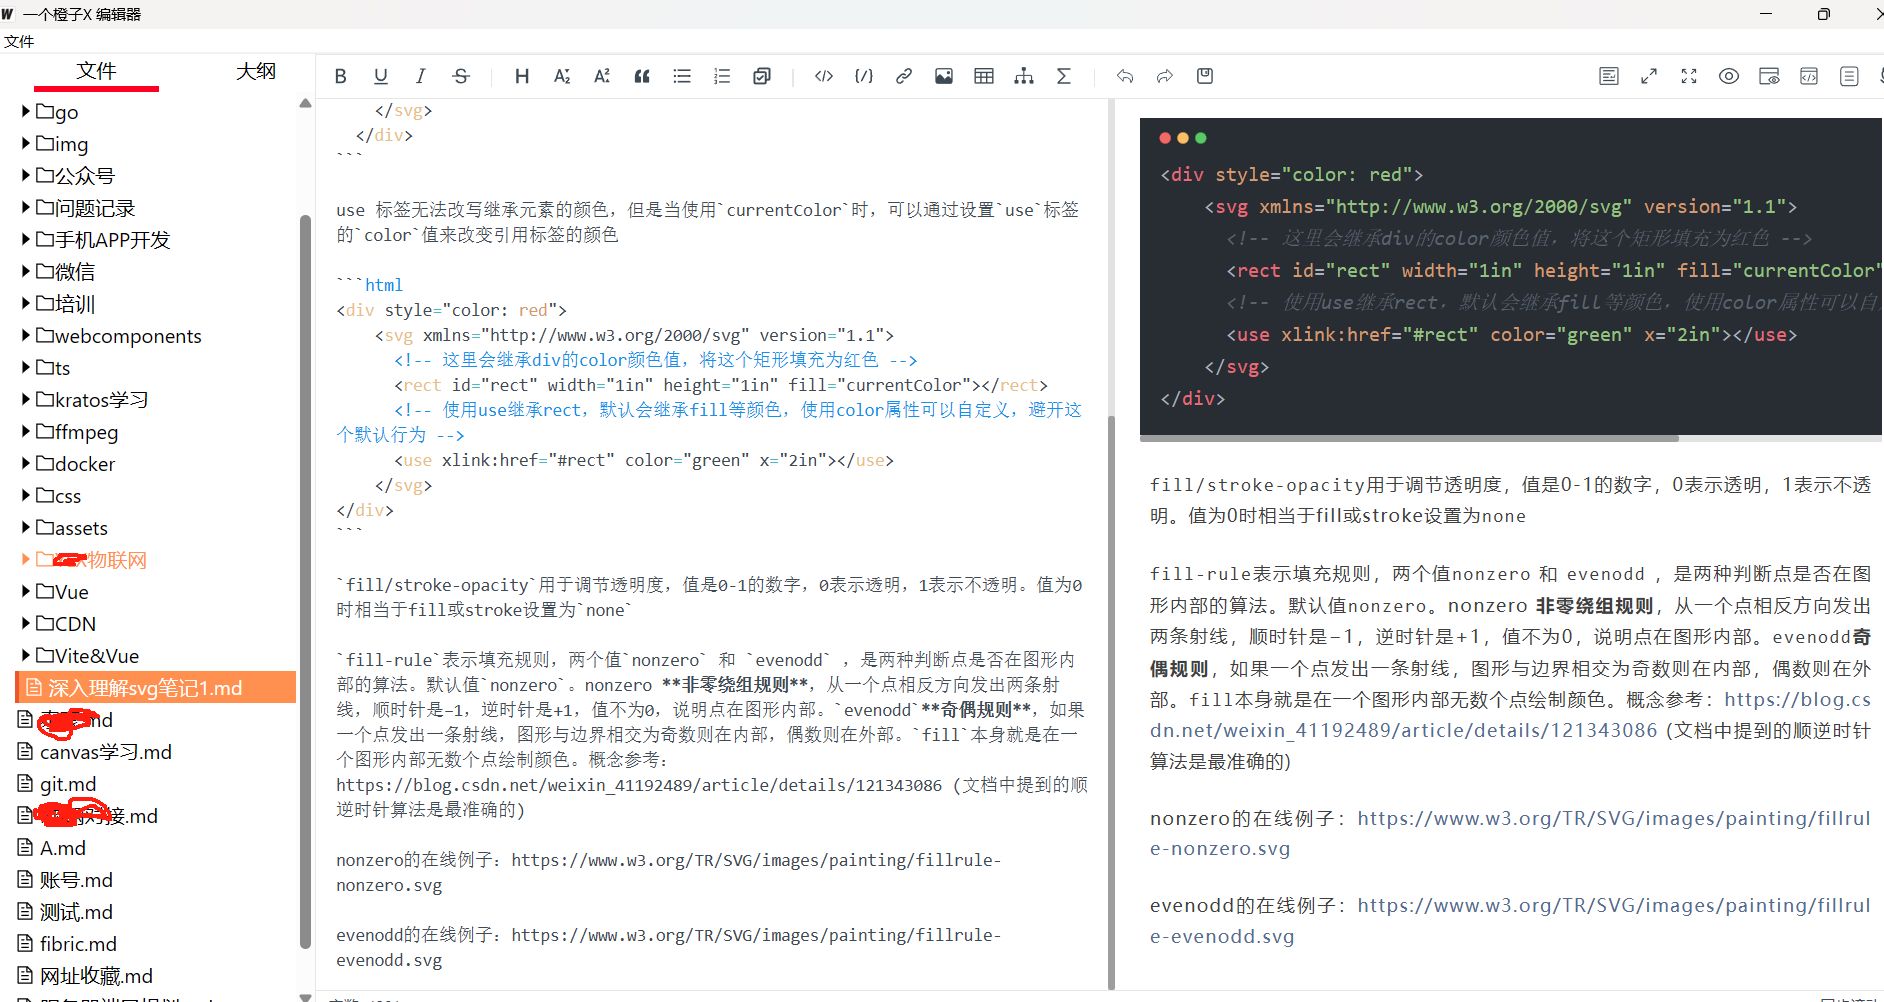1884x1002 pixels.
Task: Insert a hyperlink using the link icon
Action: point(904,76)
